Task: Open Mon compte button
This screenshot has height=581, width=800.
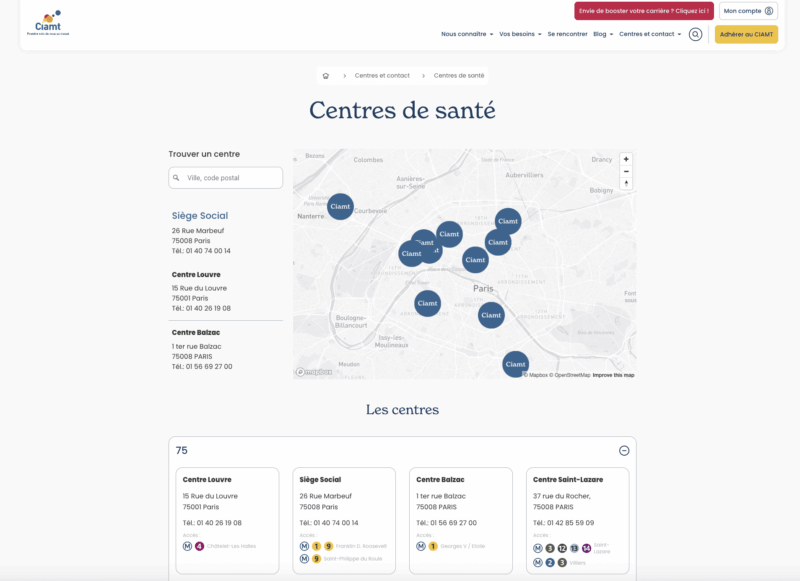Action: point(748,11)
